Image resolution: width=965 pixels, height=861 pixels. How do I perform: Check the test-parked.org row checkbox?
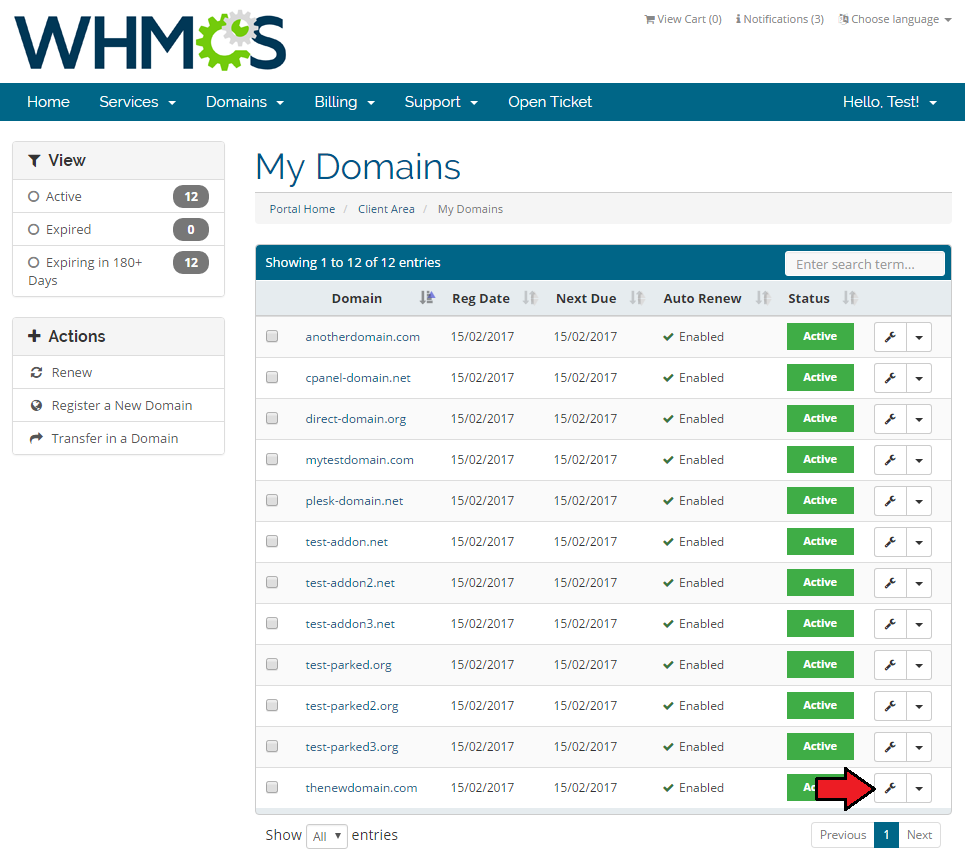272,664
